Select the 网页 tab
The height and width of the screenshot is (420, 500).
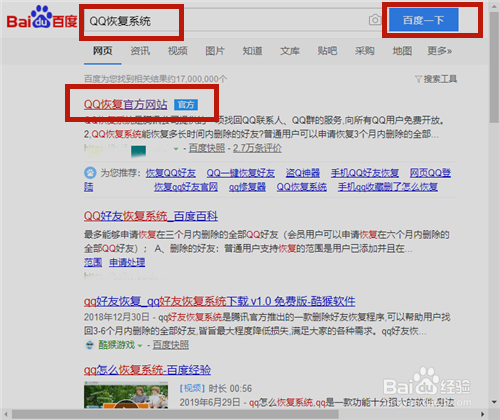102,51
